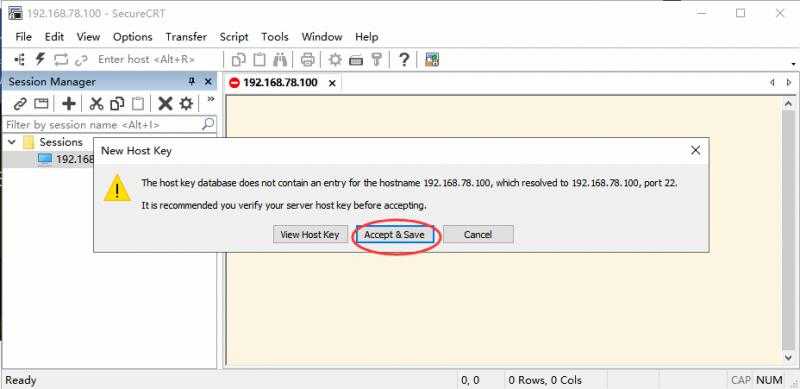The height and width of the screenshot is (389, 800).
Task: Open the File menu
Action: coord(23,37)
